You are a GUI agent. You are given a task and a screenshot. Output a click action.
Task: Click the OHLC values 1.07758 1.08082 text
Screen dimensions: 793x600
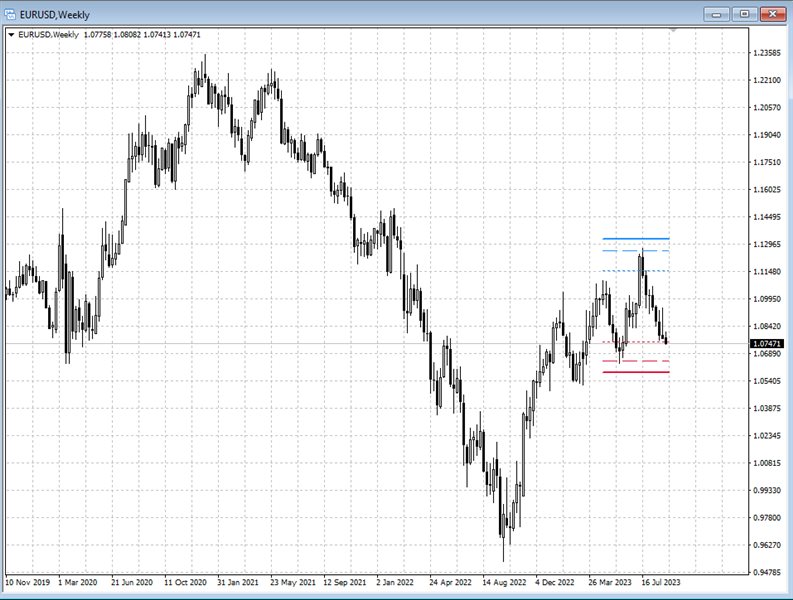(x=112, y=35)
